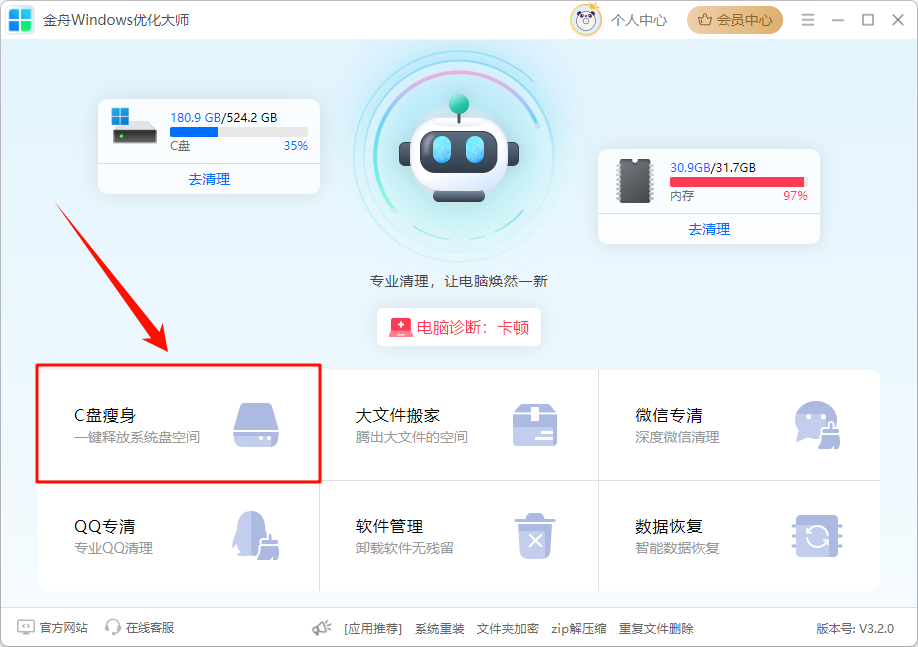Click the megaphone announcement icon

click(321, 628)
